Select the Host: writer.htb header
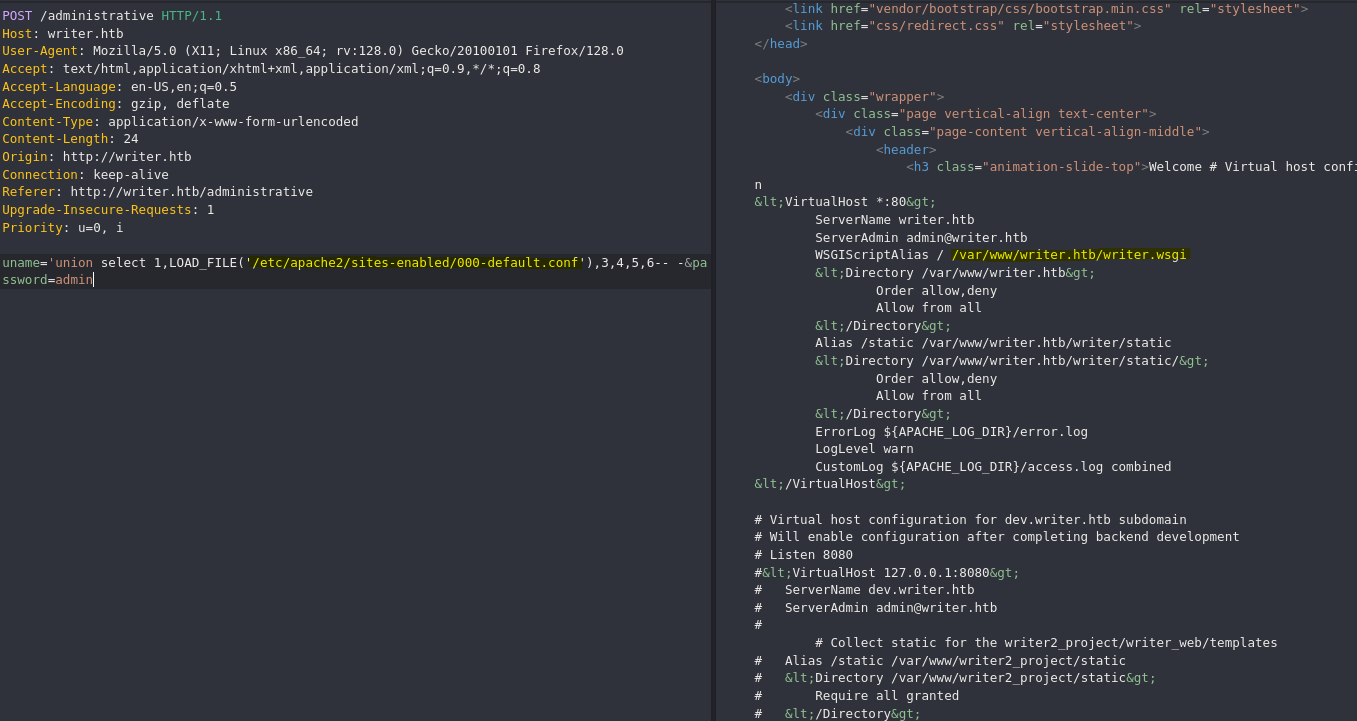This screenshot has width=1357, height=721. [63, 33]
